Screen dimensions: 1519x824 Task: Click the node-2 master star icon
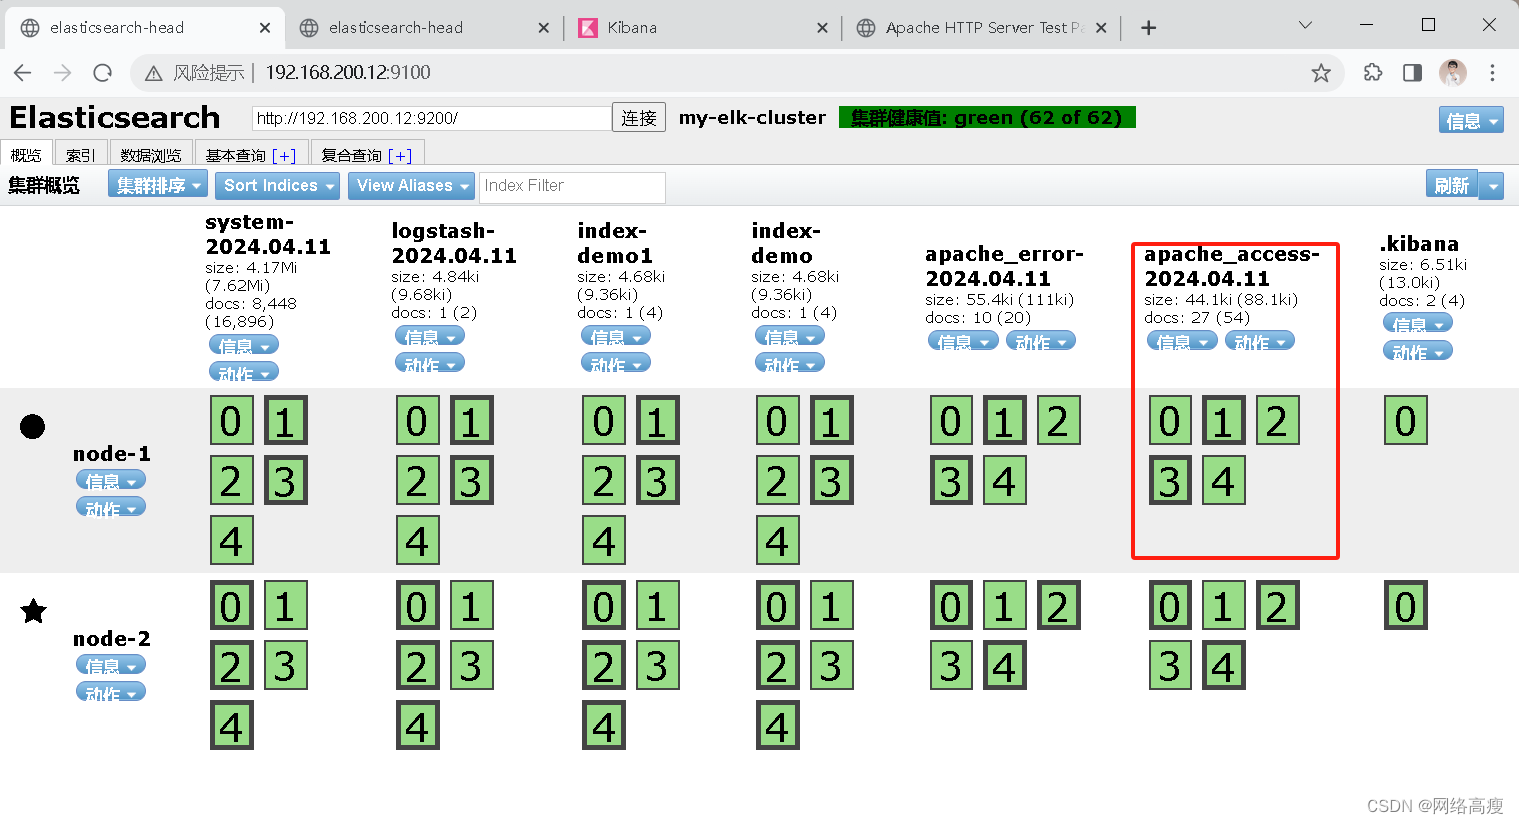pyautogui.click(x=34, y=610)
